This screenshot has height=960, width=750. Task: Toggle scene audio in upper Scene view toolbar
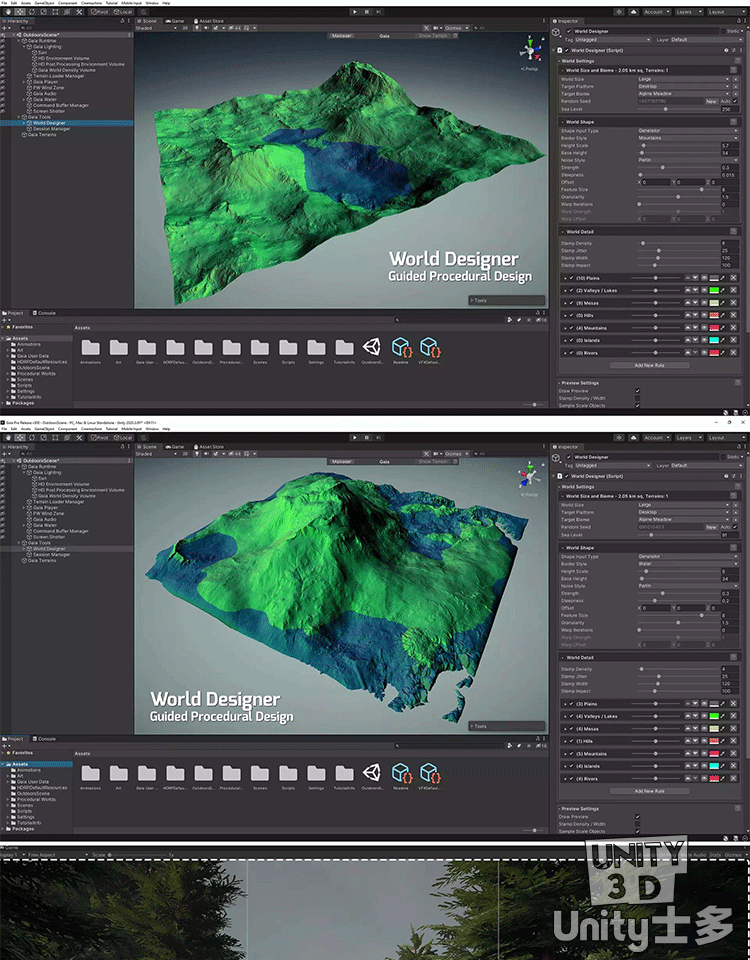(x=206, y=28)
